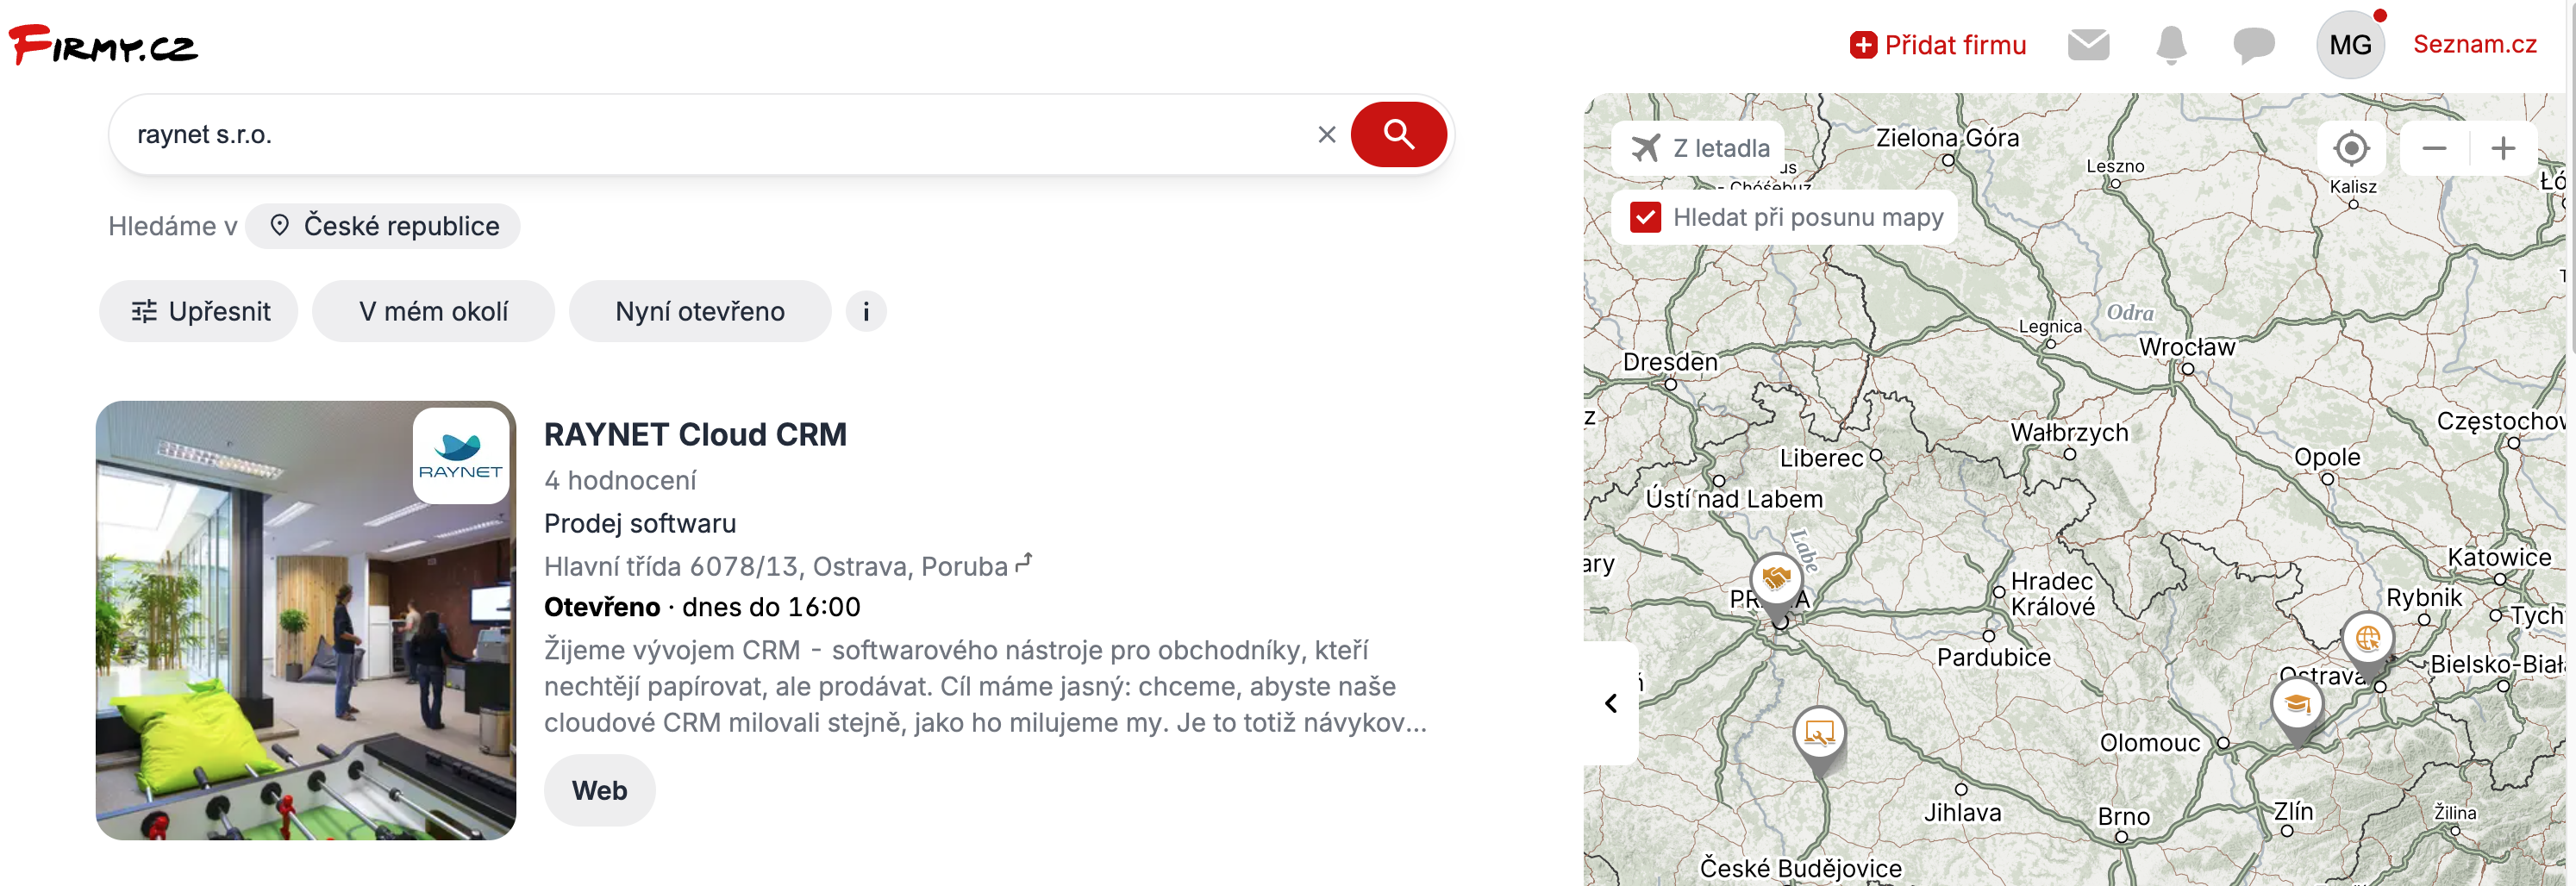Clear the search field with X
The width and height of the screenshot is (2576, 886).
click(1326, 134)
